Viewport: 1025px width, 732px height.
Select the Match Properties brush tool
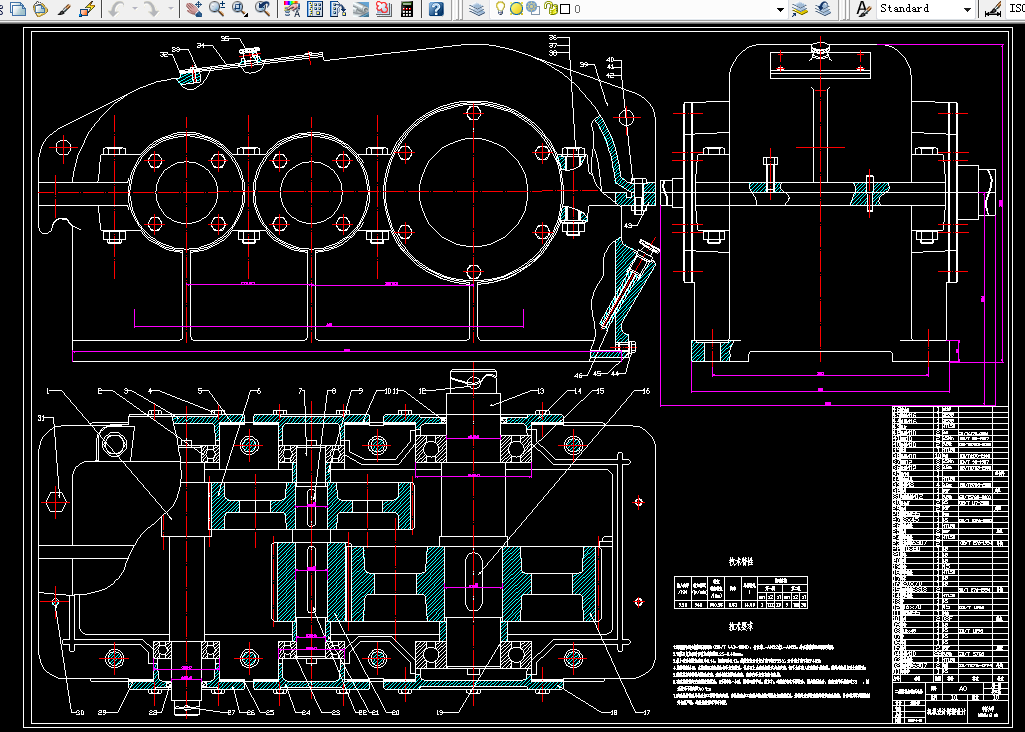tap(64, 8)
